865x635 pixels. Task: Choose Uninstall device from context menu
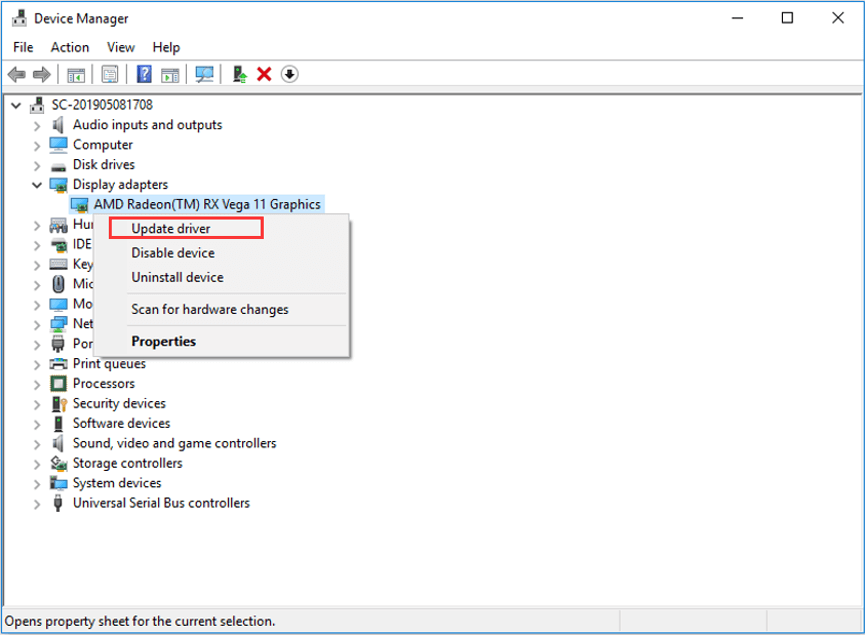177,277
